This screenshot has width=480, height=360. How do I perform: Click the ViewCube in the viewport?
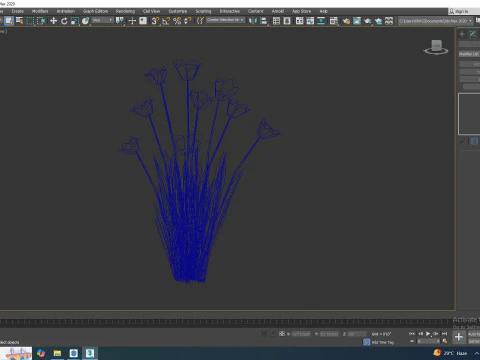coord(436,47)
